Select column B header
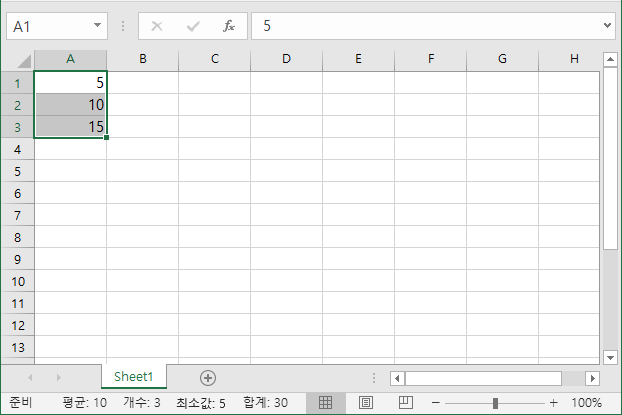622x415 pixels. (143, 60)
